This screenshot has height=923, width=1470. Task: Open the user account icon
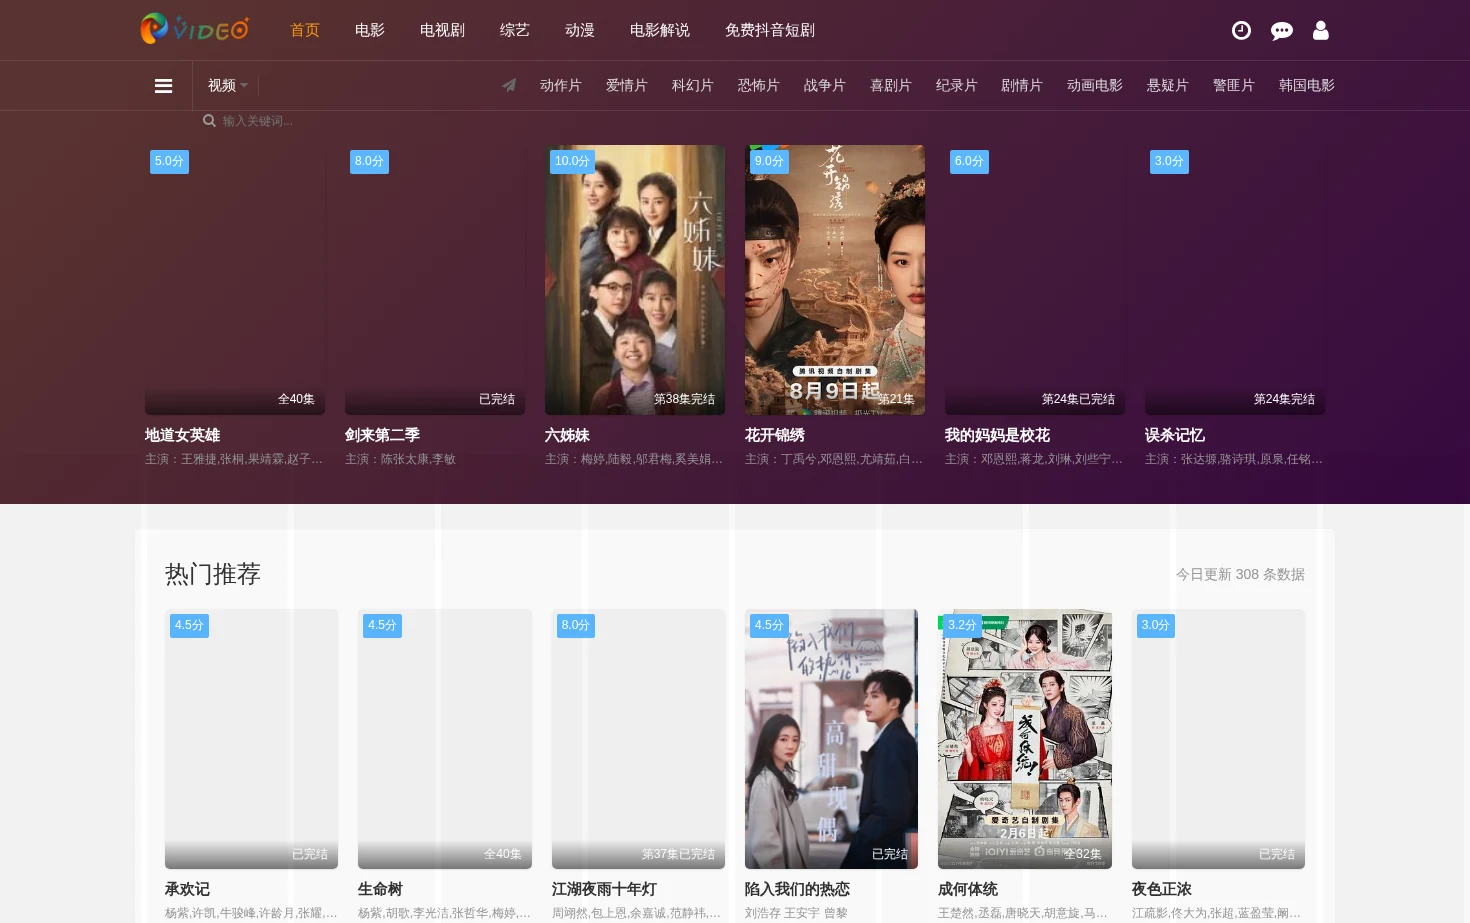(1321, 30)
